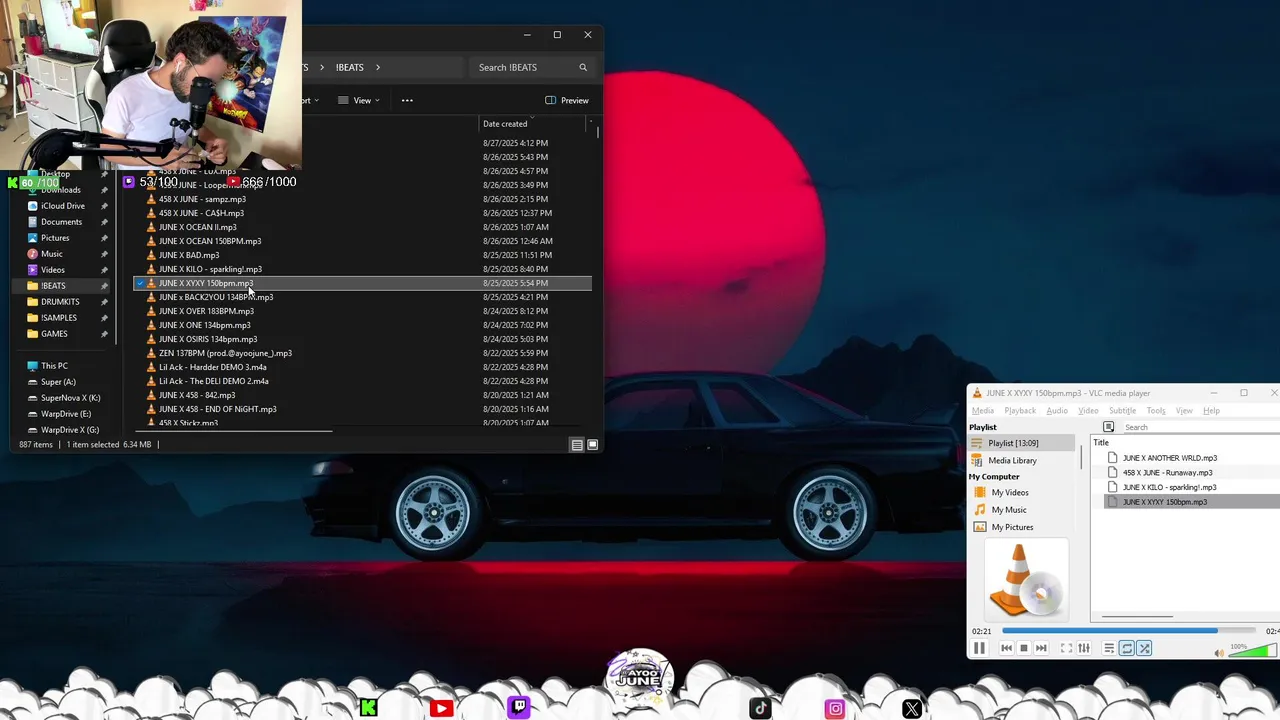Toggle the VLC playlist view icon
The width and height of the screenshot is (1280, 720).
tap(1109, 648)
